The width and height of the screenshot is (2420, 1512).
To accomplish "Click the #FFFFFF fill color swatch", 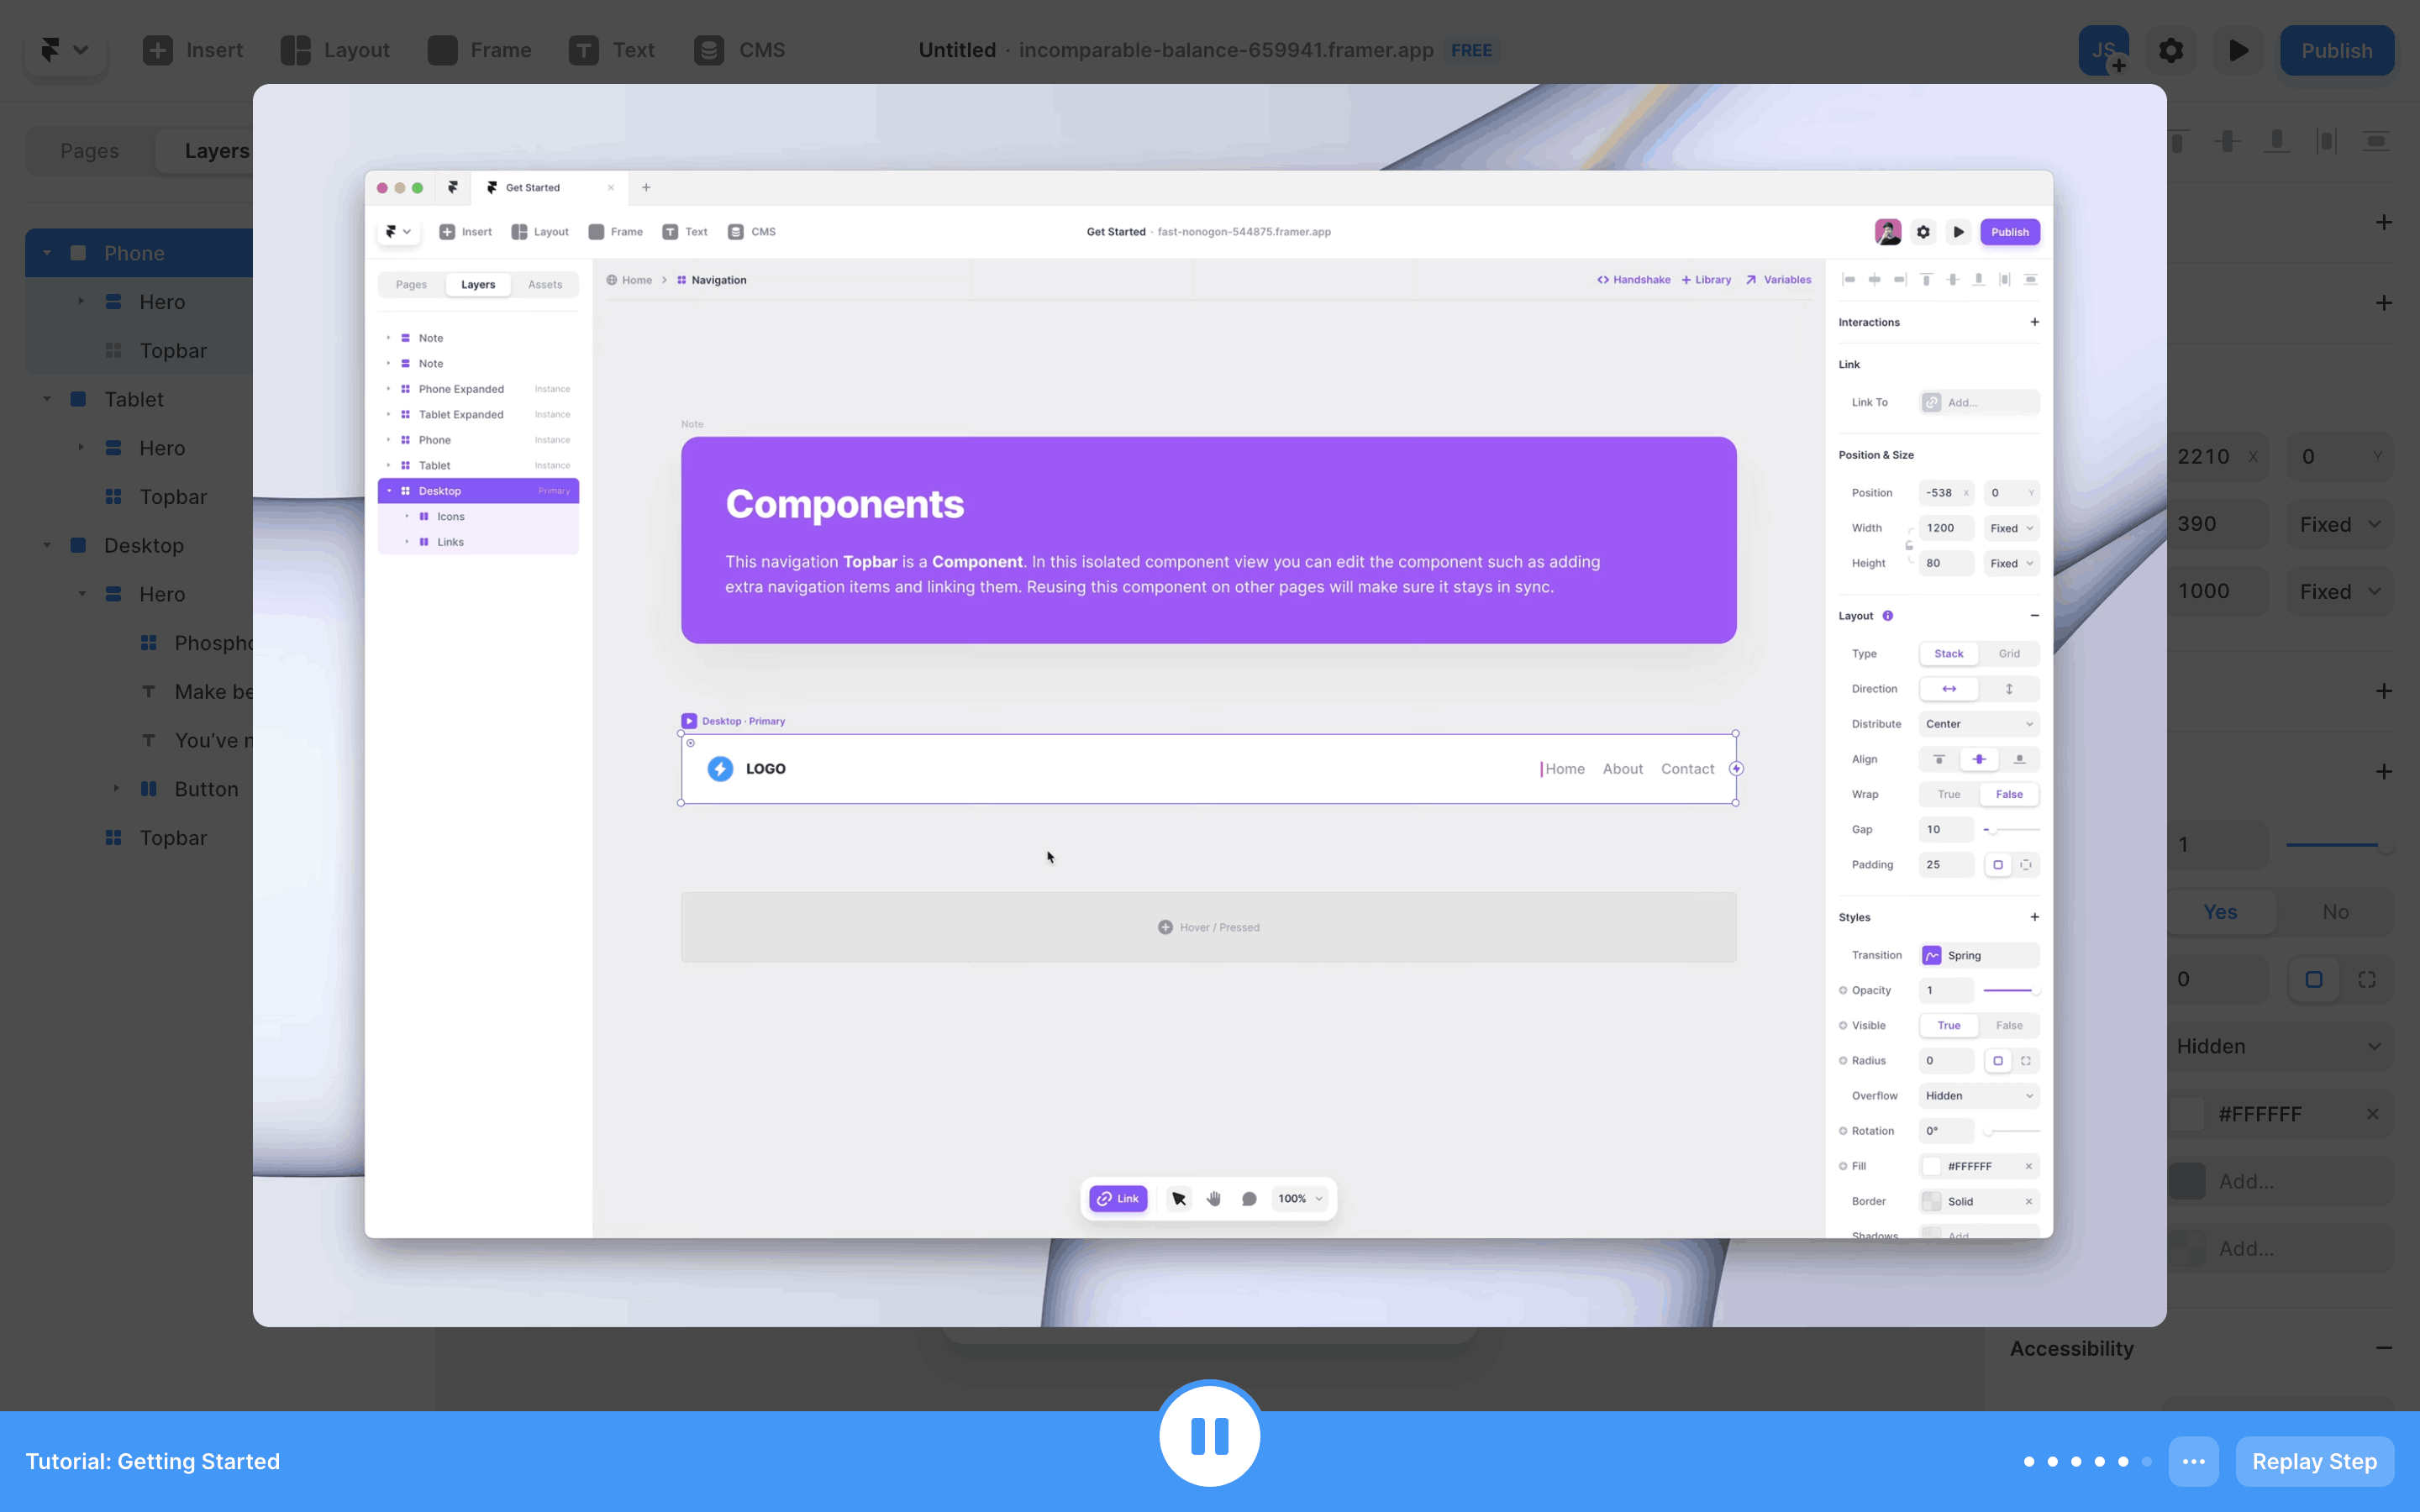I will point(2189,1114).
